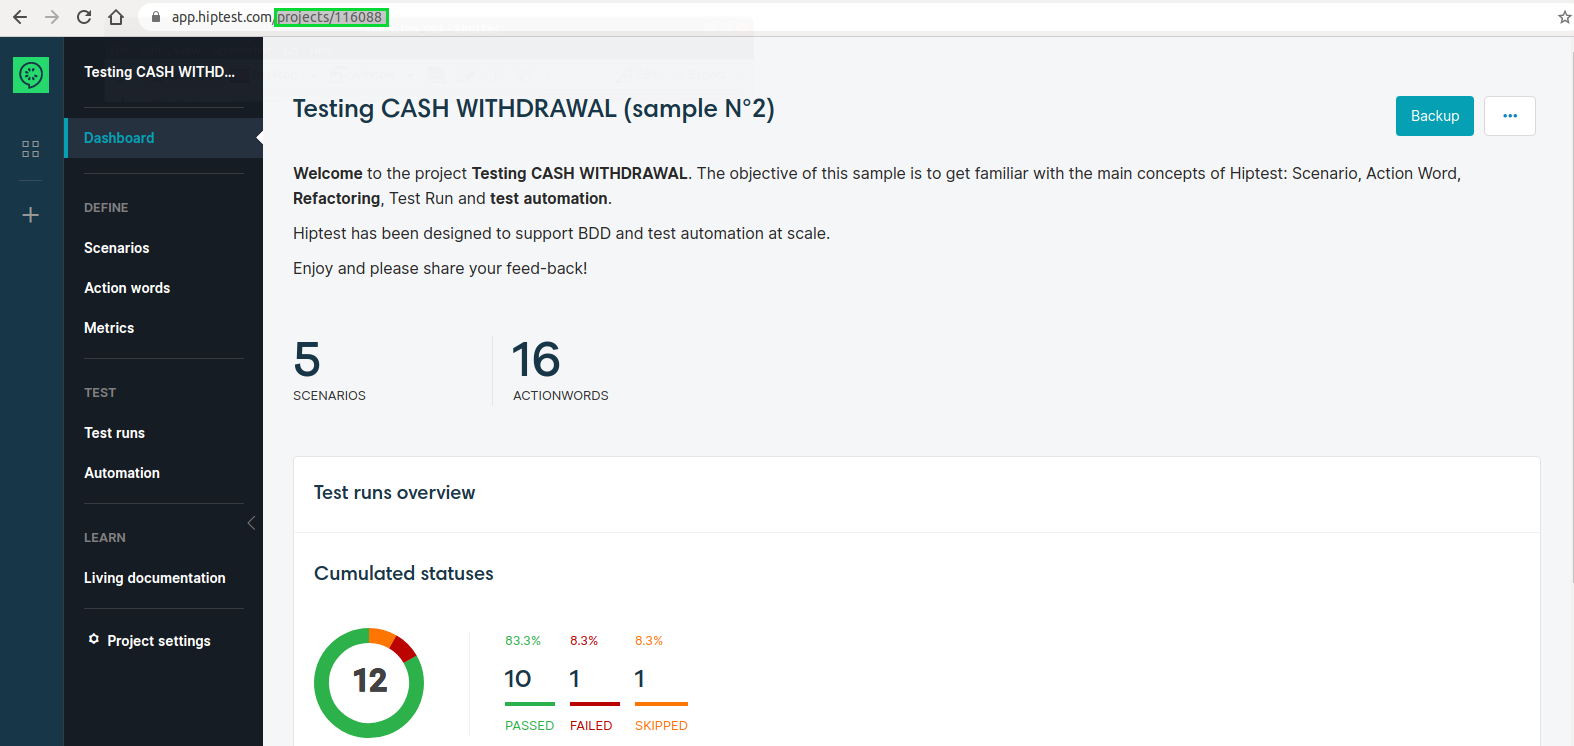The image size is (1574, 746).
Task: Click the Backup button
Action: tap(1434, 116)
